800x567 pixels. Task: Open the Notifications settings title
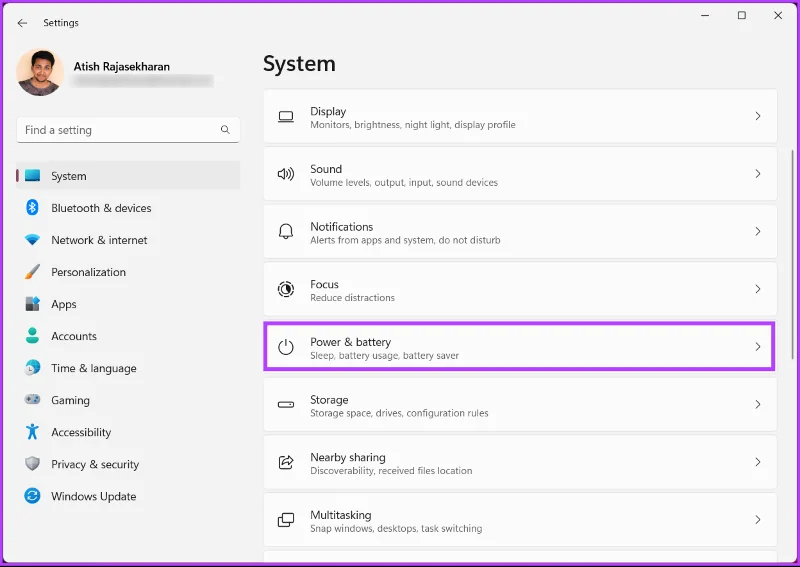coord(342,227)
